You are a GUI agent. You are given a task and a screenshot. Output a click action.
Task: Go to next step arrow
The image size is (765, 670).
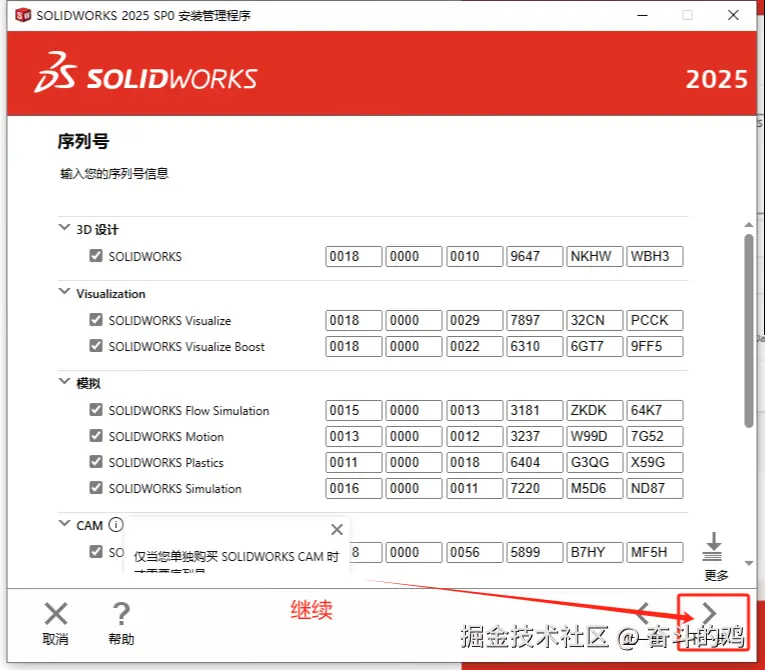click(709, 613)
